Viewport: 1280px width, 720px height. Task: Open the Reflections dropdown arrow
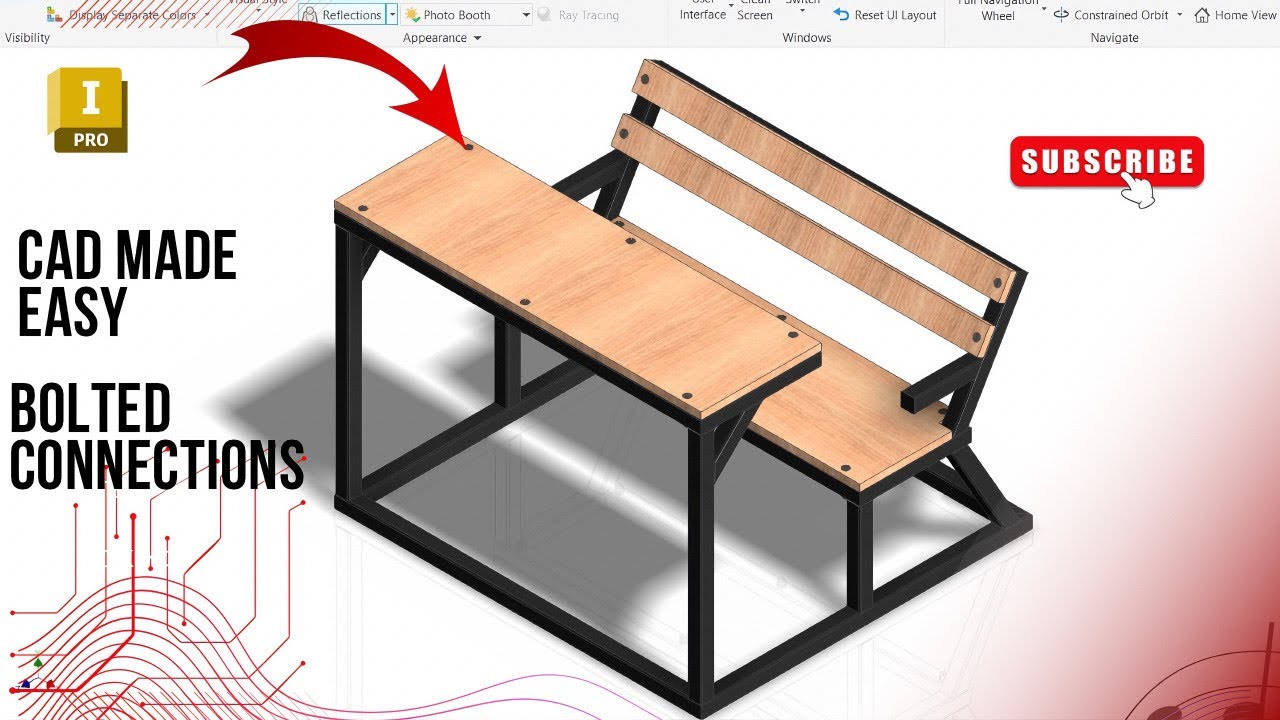pyautogui.click(x=392, y=15)
